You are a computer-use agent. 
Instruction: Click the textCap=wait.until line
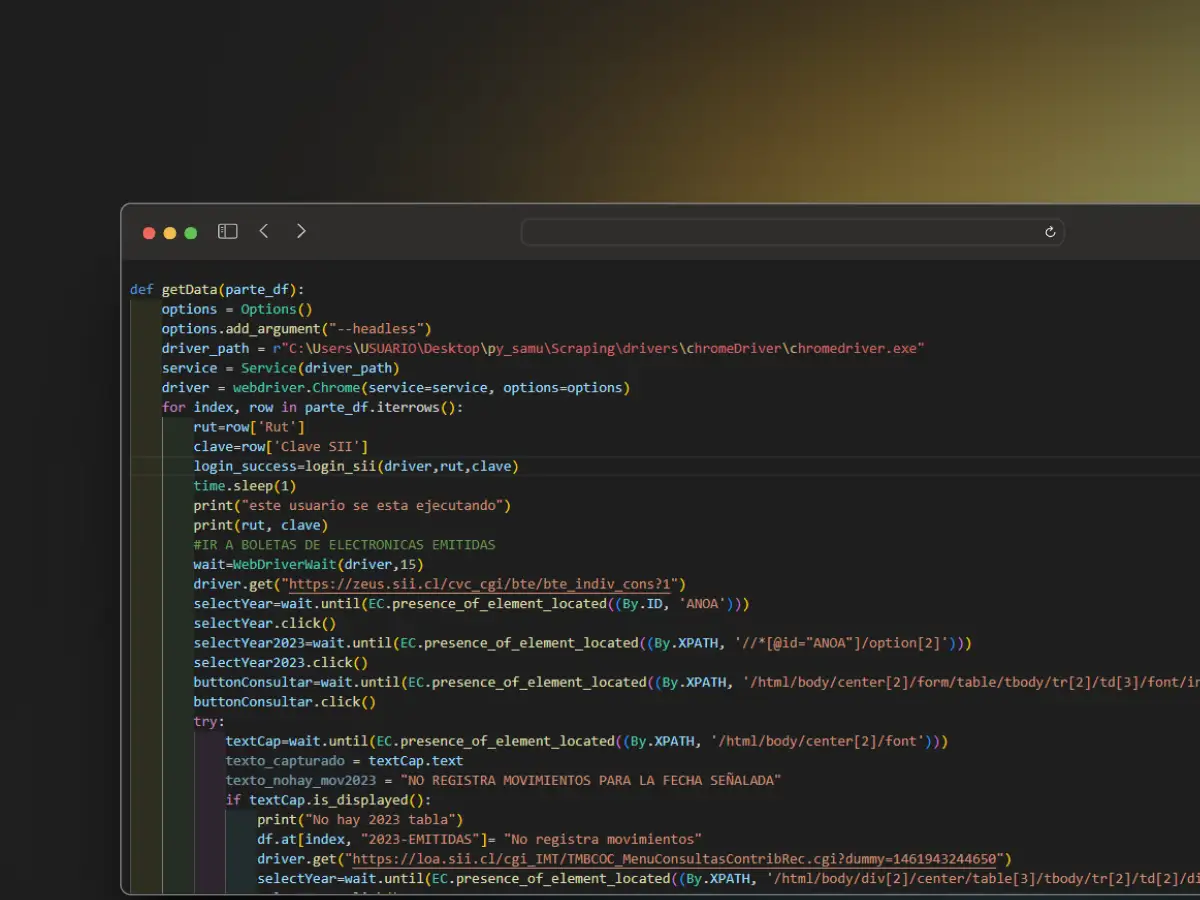pos(586,741)
